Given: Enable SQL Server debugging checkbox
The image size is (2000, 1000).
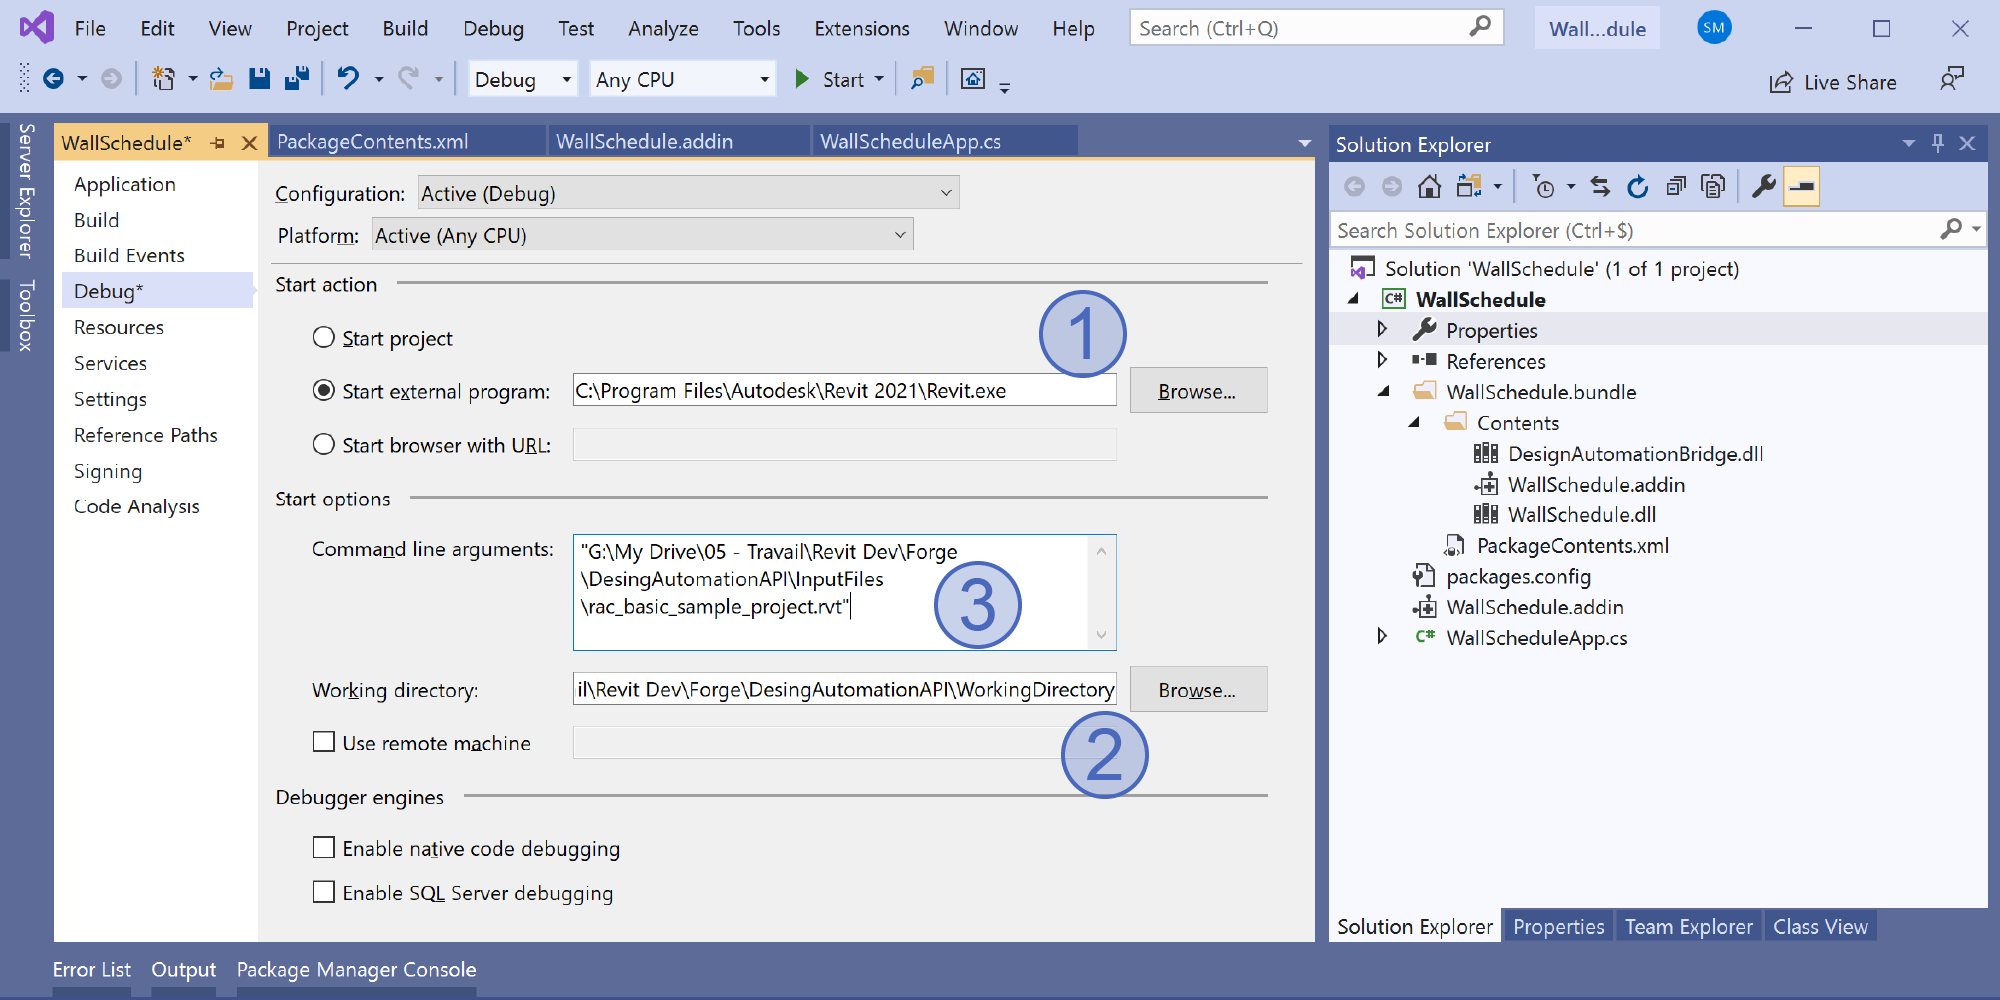Looking at the screenshot, I should click(x=323, y=892).
